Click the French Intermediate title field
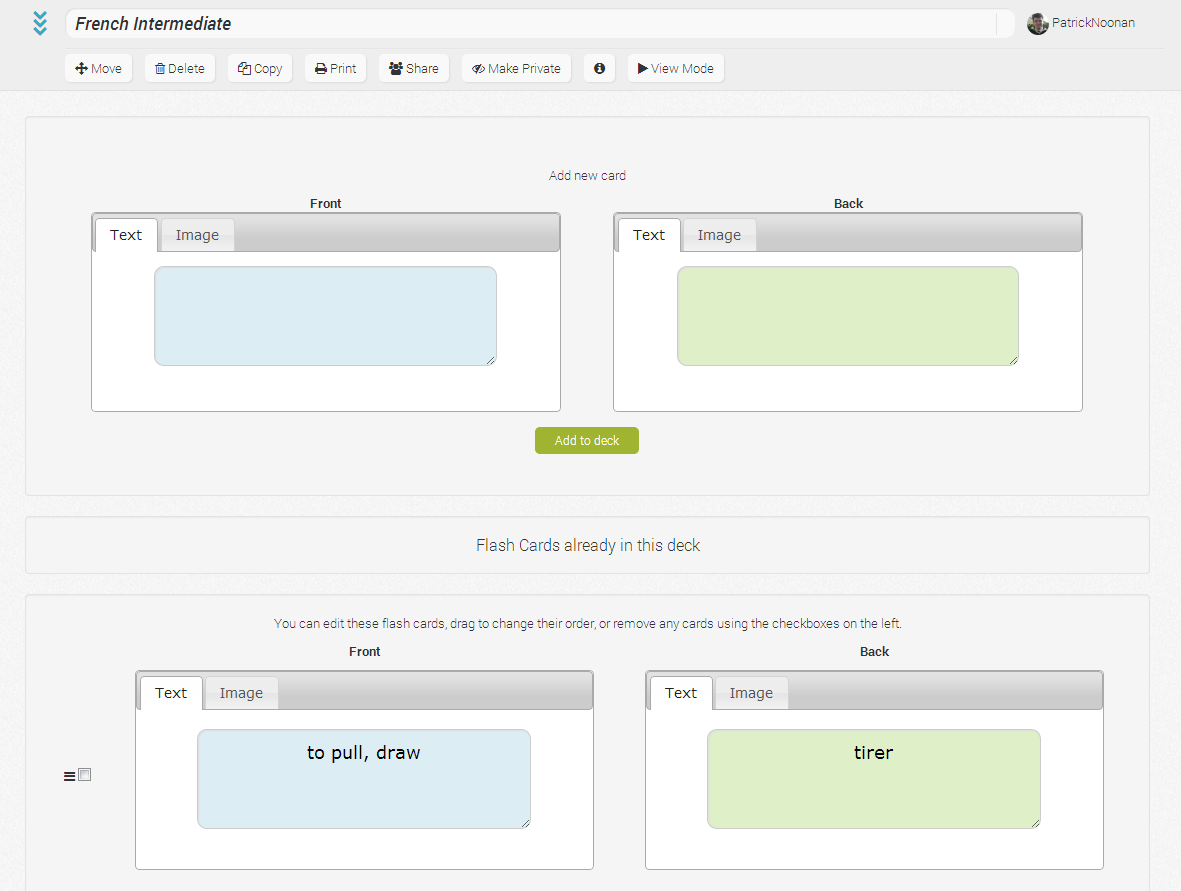Image resolution: width=1181 pixels, height=891 pixels. click(530, 24)
